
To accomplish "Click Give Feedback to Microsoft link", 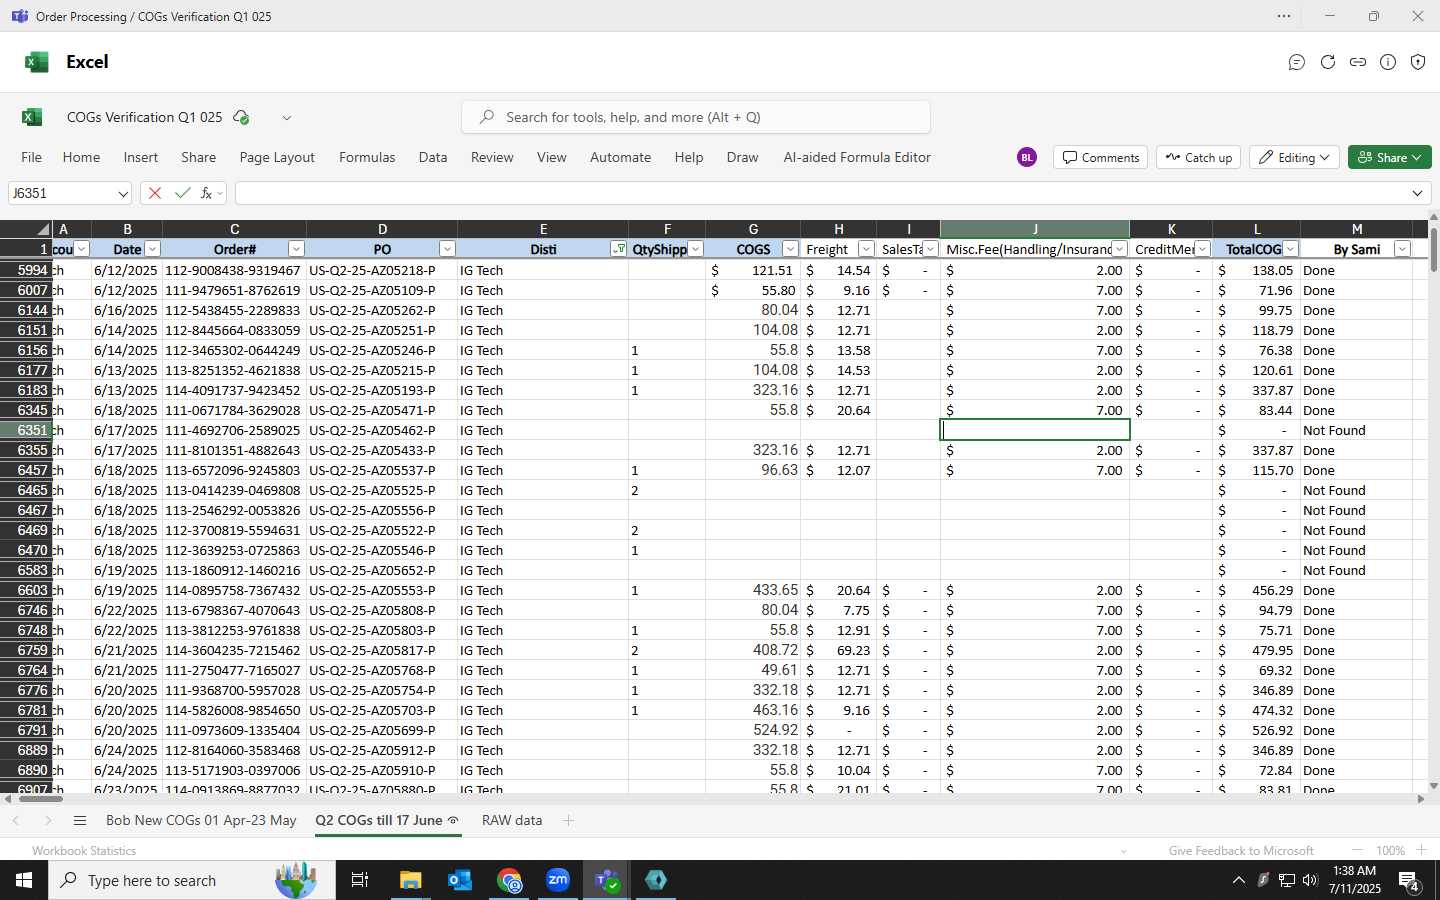I will click(1241, 851).
